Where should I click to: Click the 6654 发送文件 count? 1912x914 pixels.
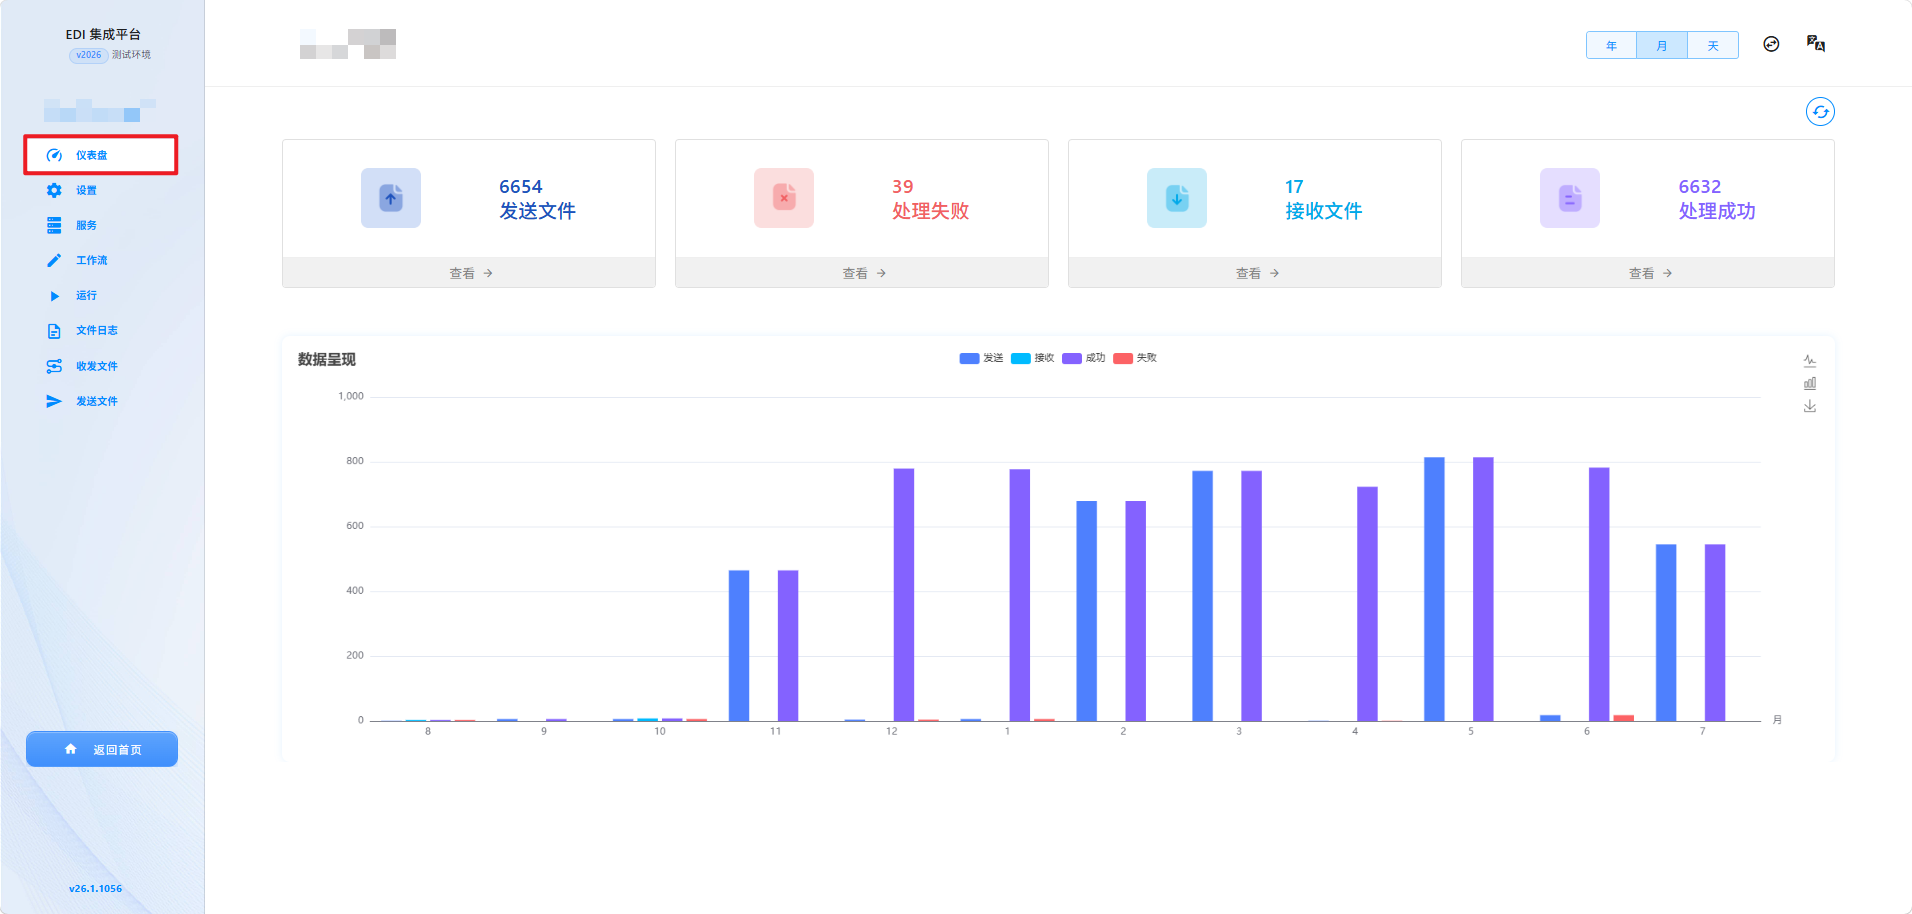(x=521, y=187)
